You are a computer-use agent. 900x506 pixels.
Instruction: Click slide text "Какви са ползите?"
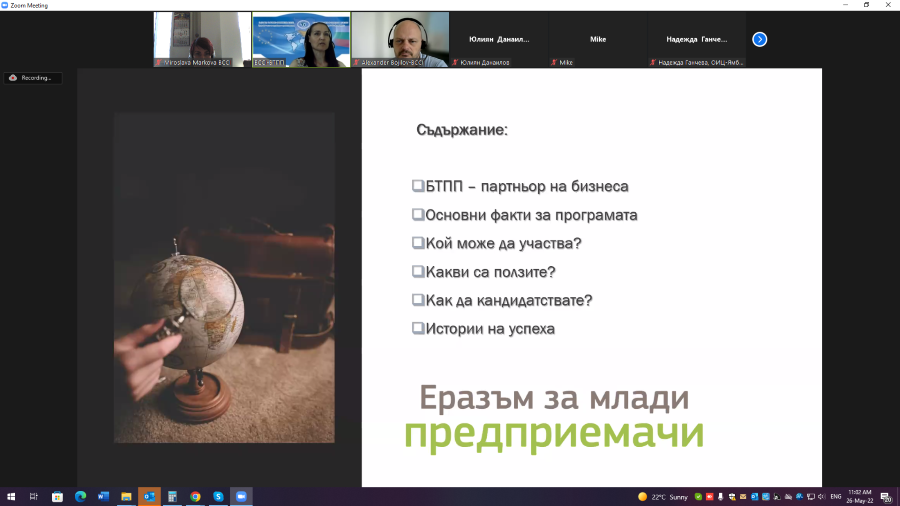(491, 272)
